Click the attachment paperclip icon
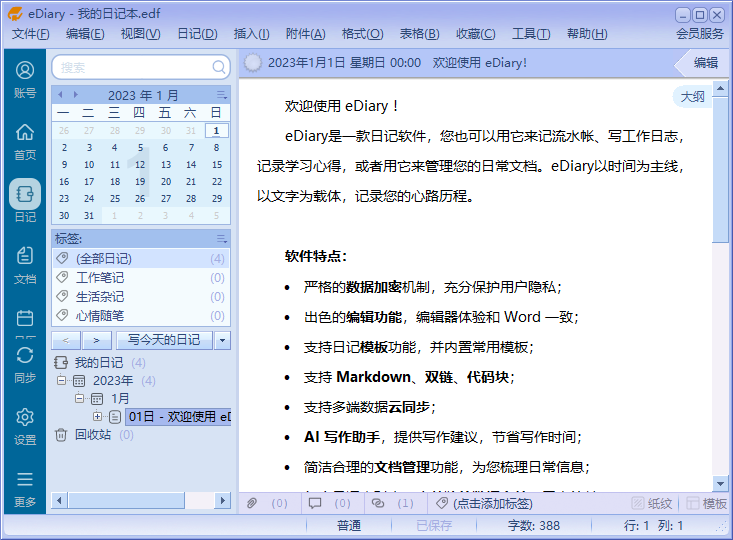 point(252,503)
